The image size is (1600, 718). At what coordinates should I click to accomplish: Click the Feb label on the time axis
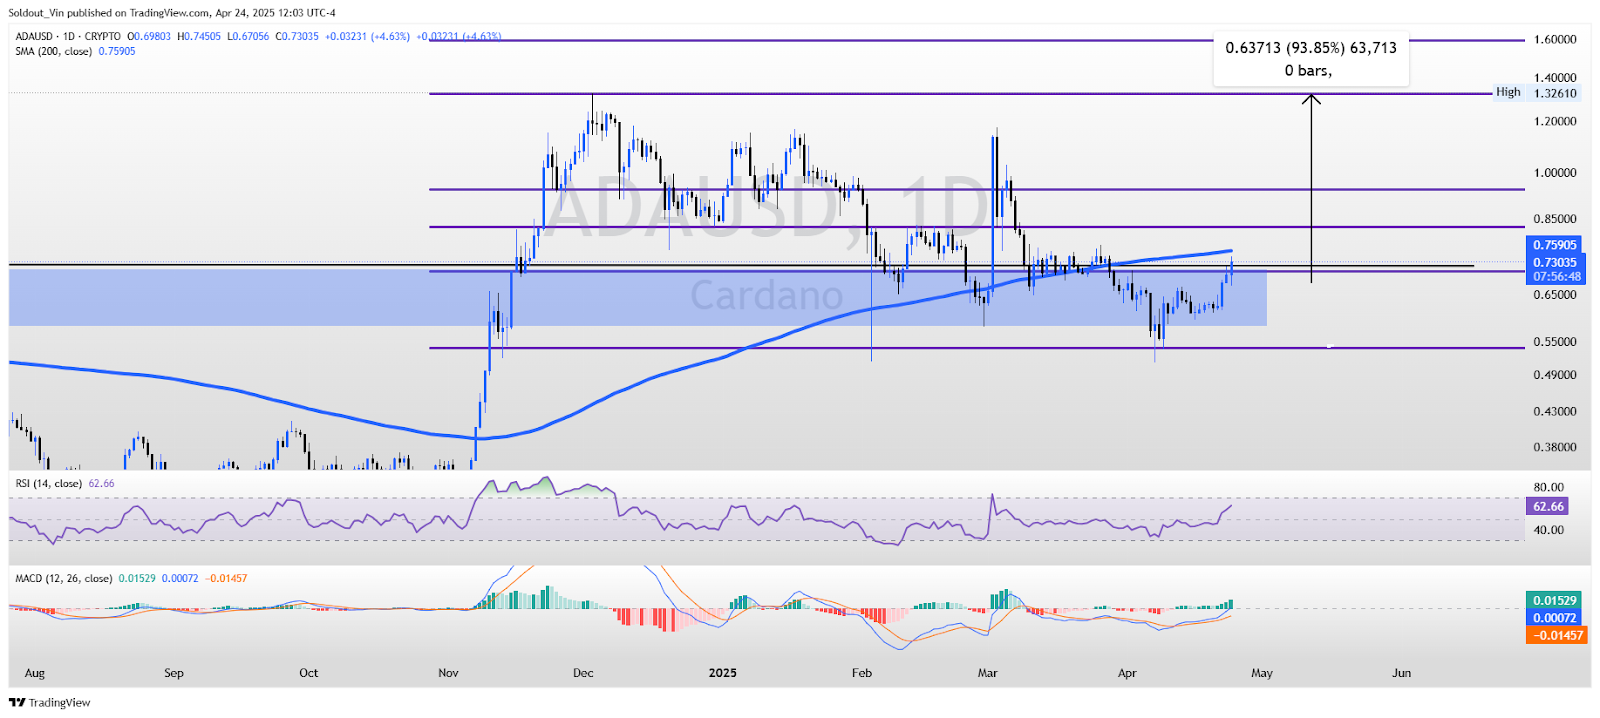tap(862, 673)
